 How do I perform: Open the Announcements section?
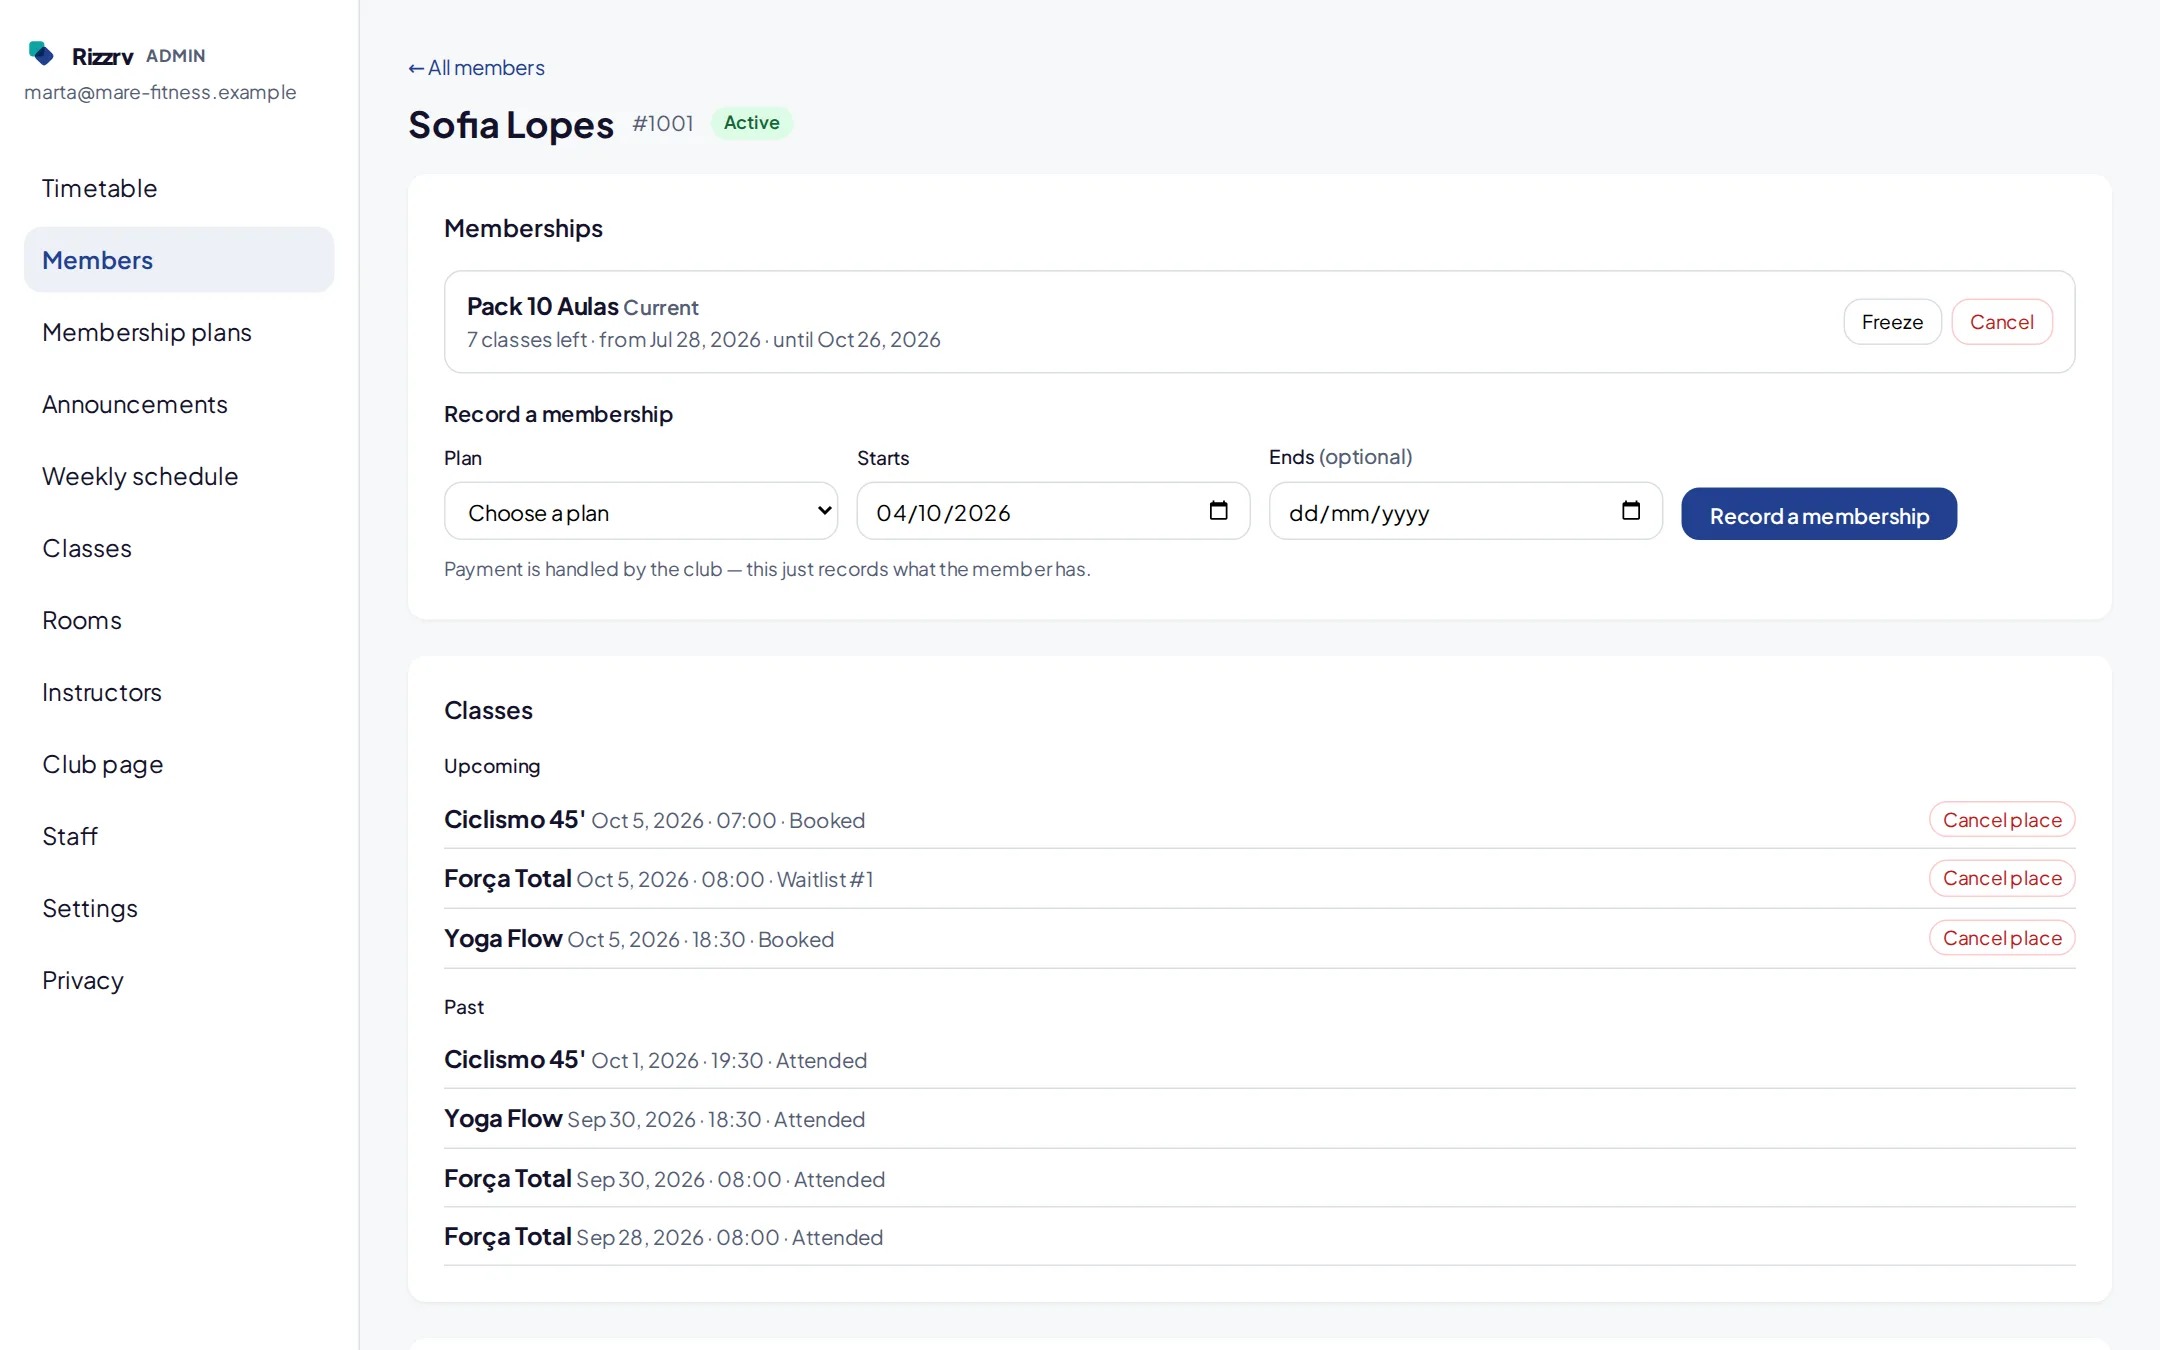tap(179, 404)
